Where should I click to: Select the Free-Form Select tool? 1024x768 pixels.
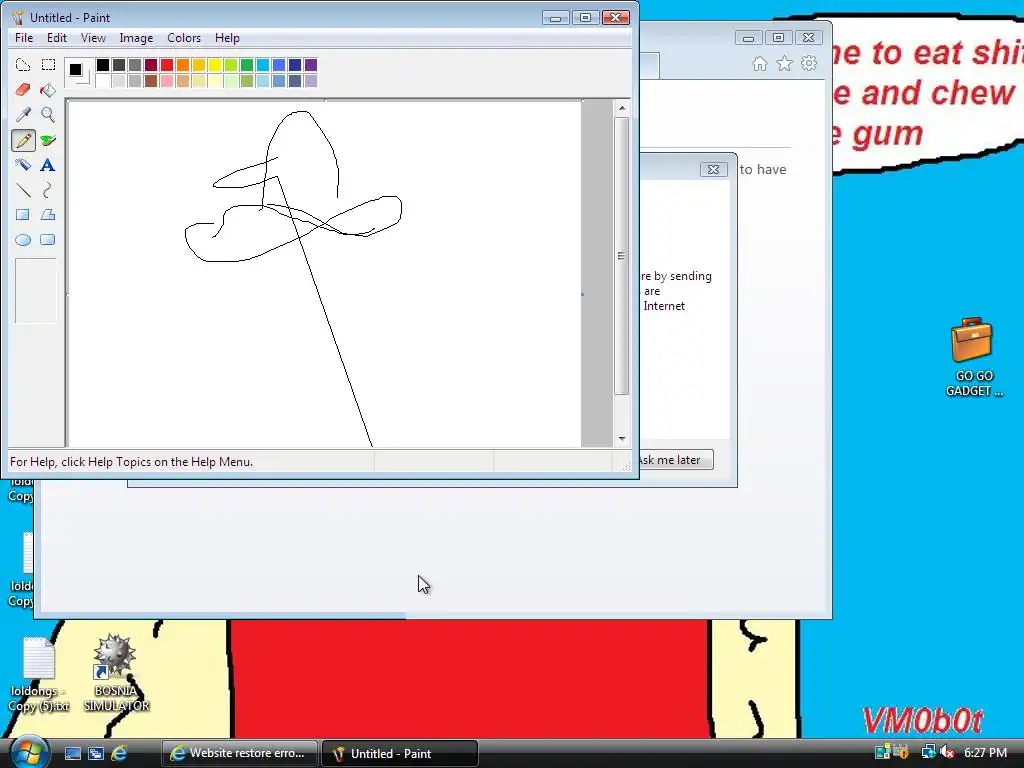(23, 65)
